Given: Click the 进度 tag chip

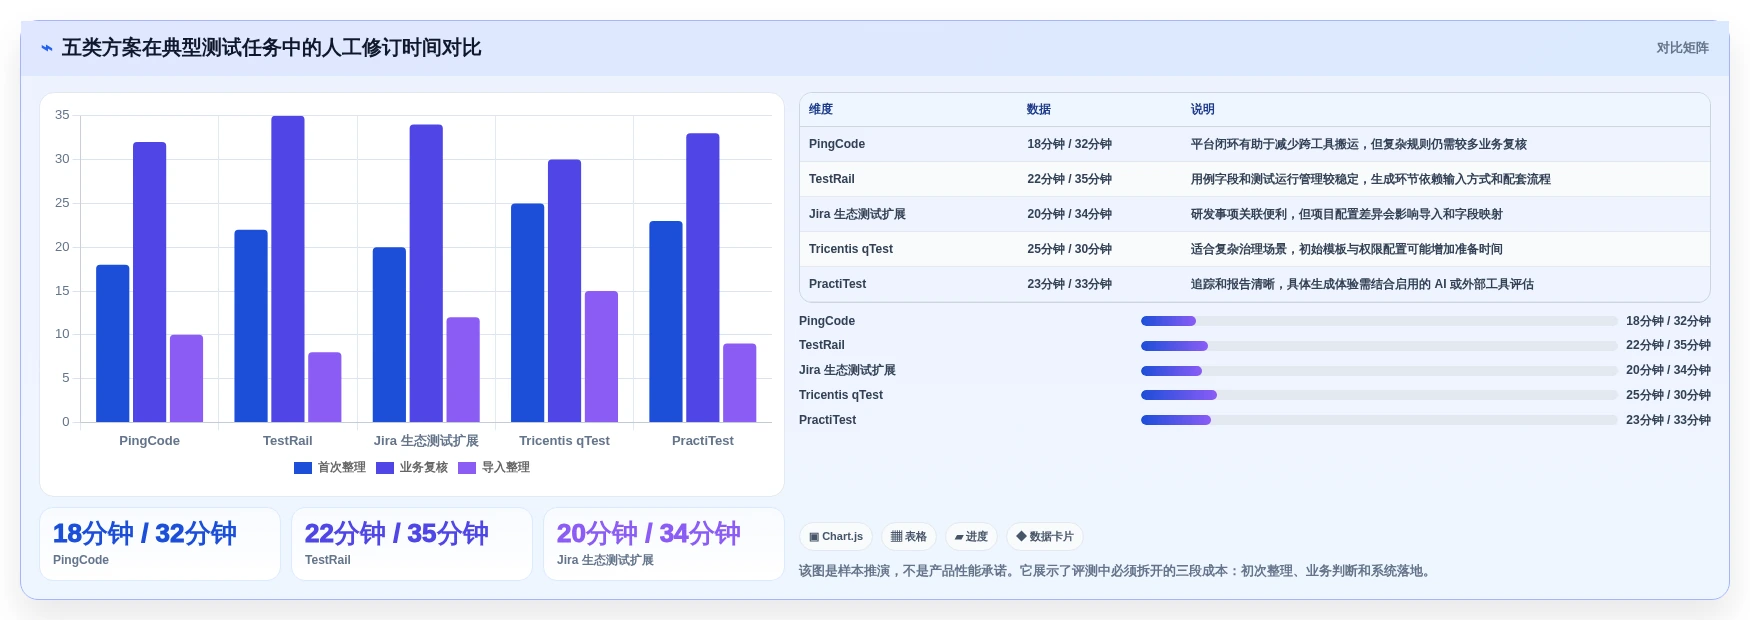Looking at the screenshot, I should click(971, 537).
